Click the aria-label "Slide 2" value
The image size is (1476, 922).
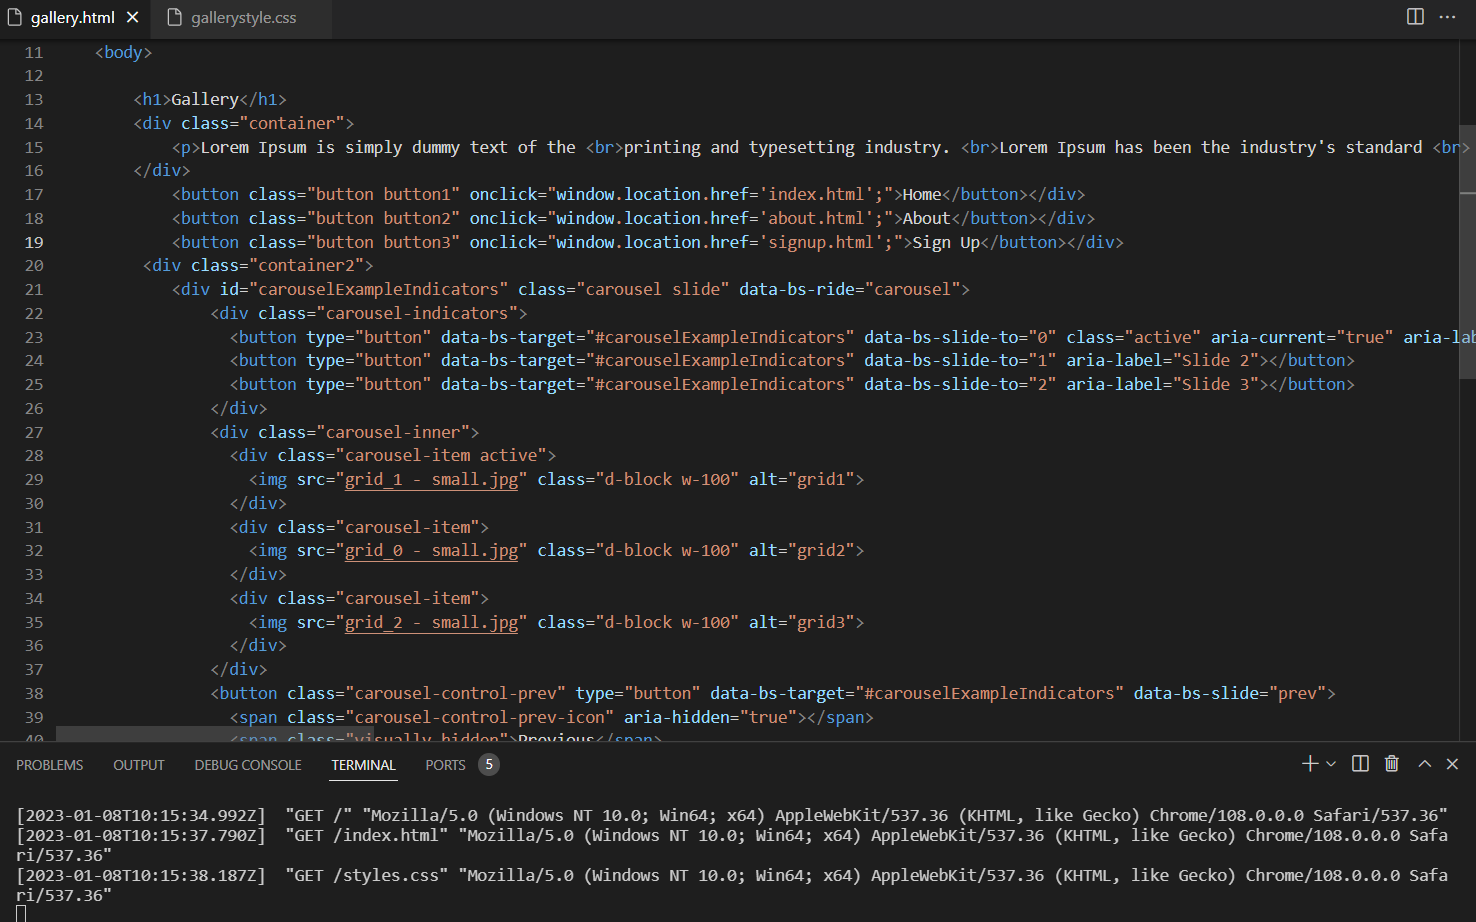tap(1217, 360)
